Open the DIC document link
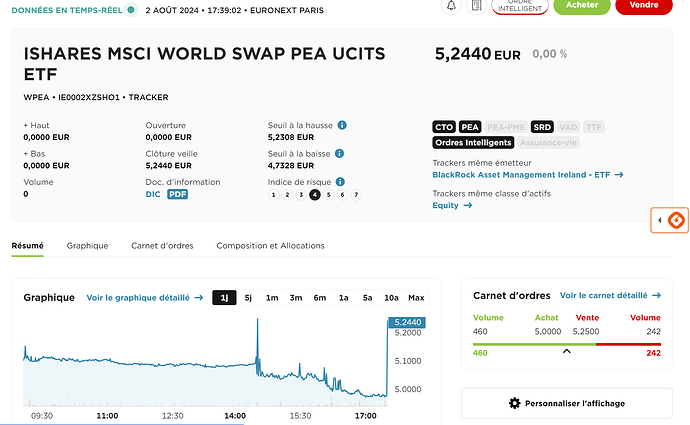 point(153,194)
